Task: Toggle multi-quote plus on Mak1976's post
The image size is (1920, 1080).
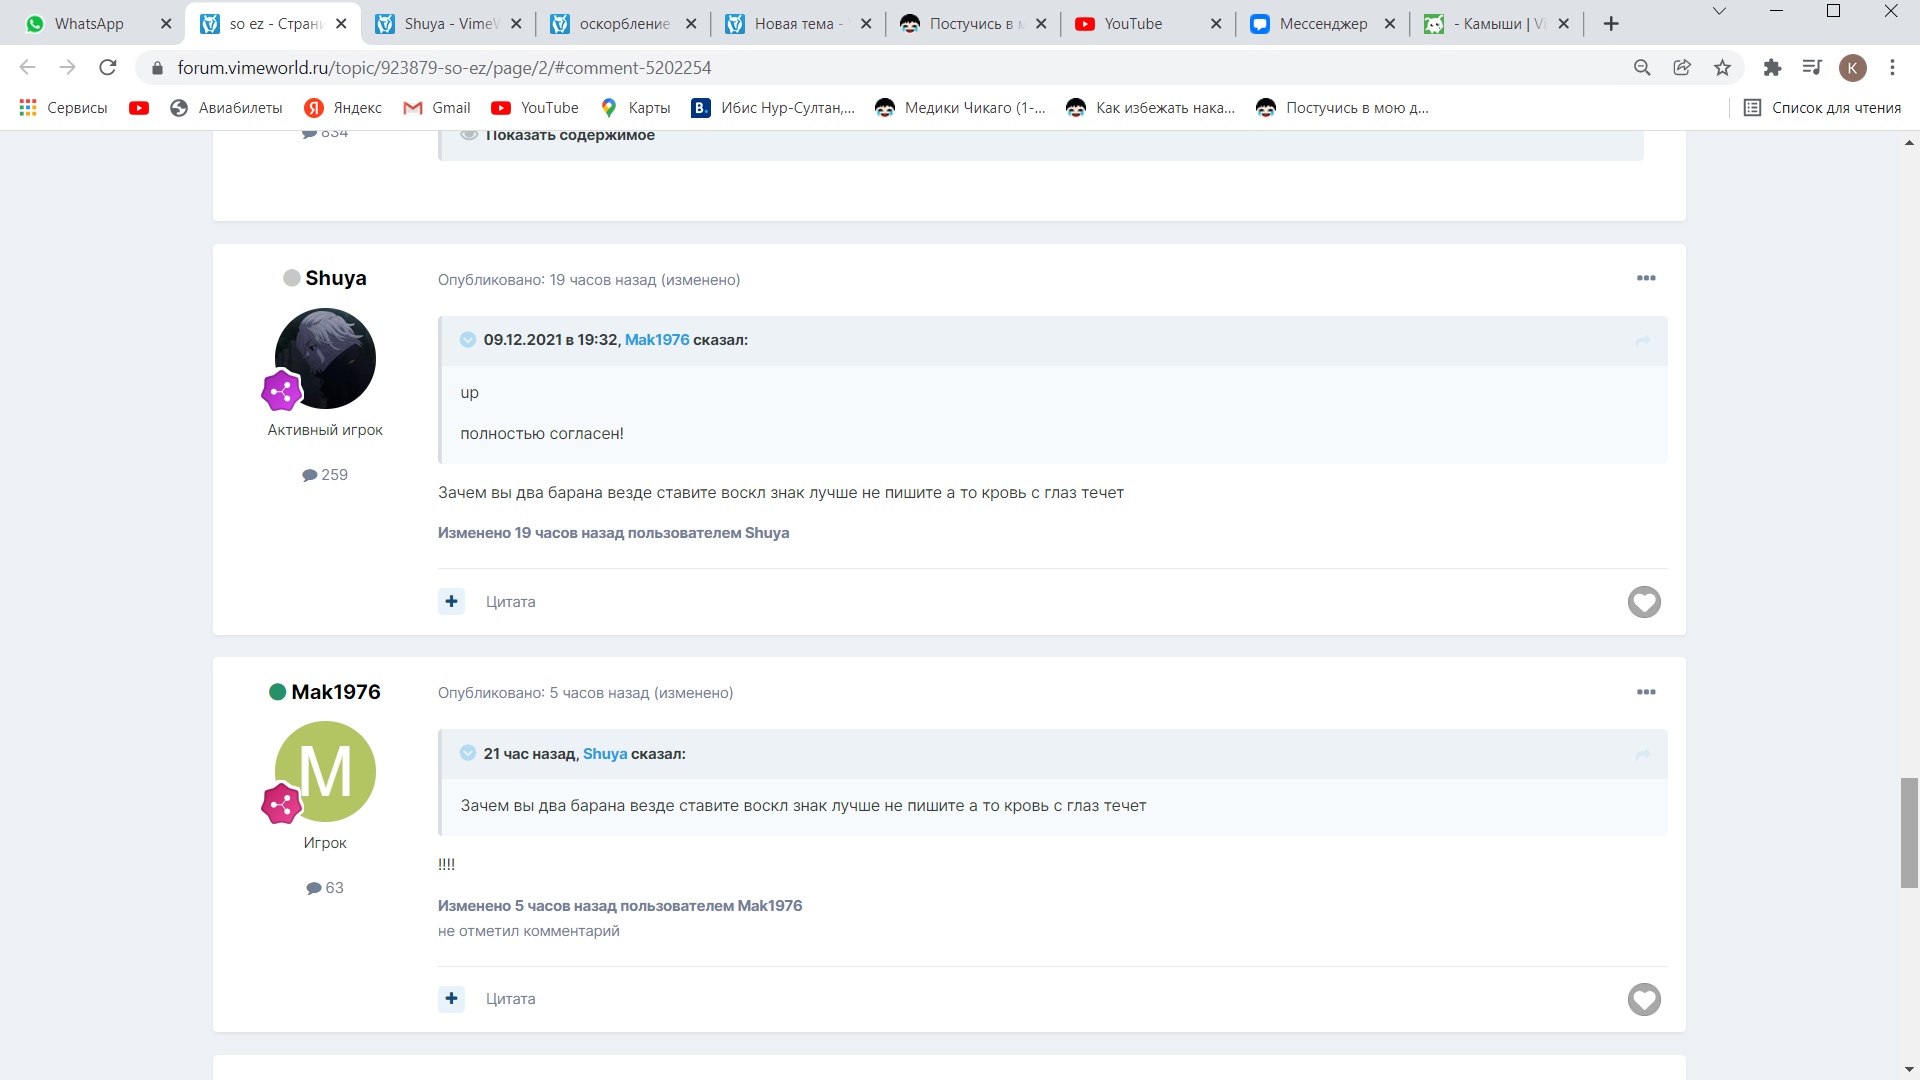Action: pos(451,999)
